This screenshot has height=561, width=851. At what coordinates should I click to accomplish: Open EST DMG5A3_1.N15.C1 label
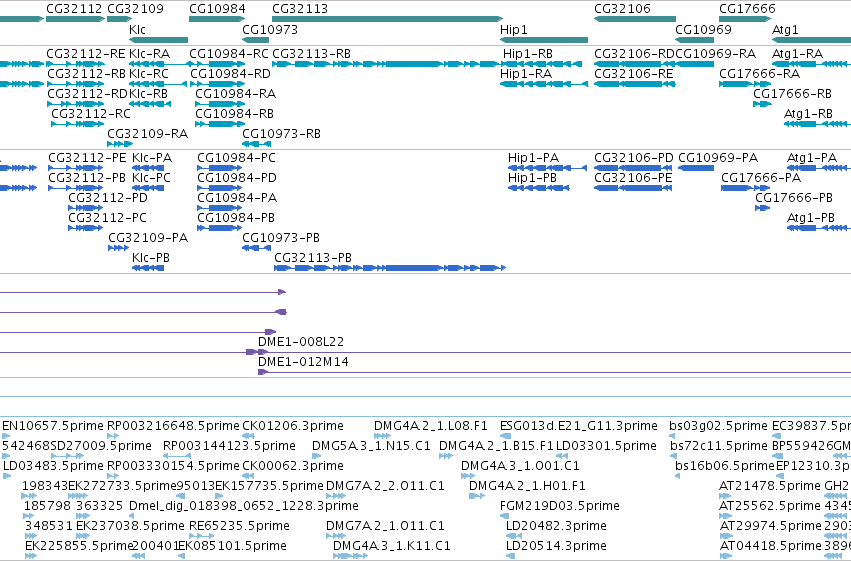pyautogui.click(x=371, y=446)
